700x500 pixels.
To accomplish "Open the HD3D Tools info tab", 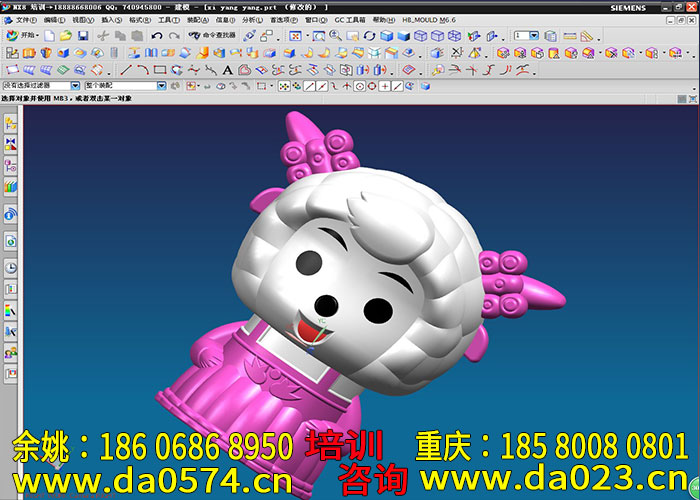I will click(x=11, y=214).
